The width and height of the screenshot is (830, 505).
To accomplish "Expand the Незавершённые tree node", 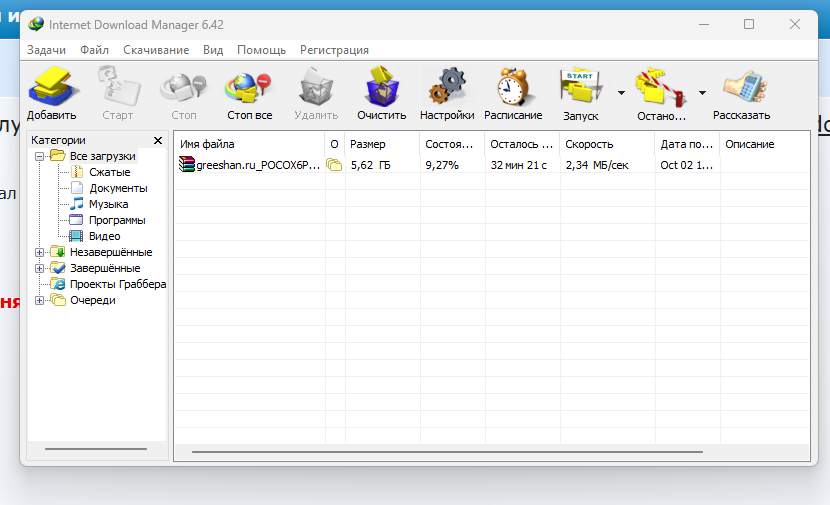I will point(39,252).
